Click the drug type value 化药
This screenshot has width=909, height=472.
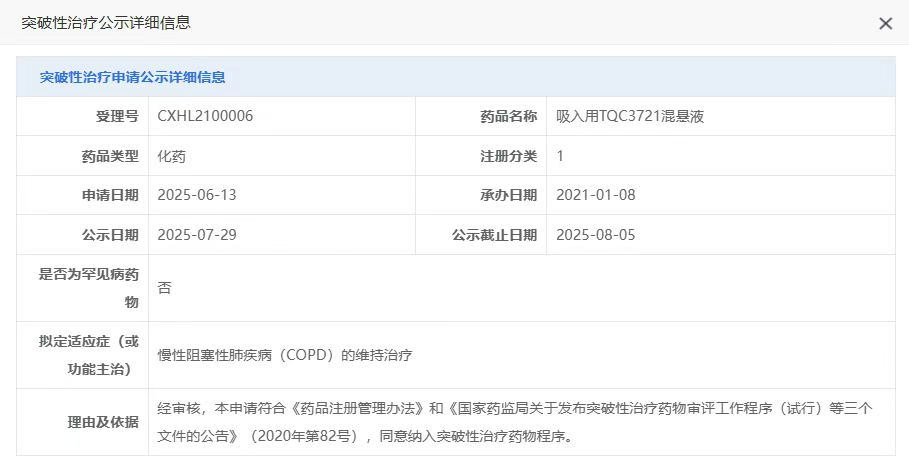172,156
